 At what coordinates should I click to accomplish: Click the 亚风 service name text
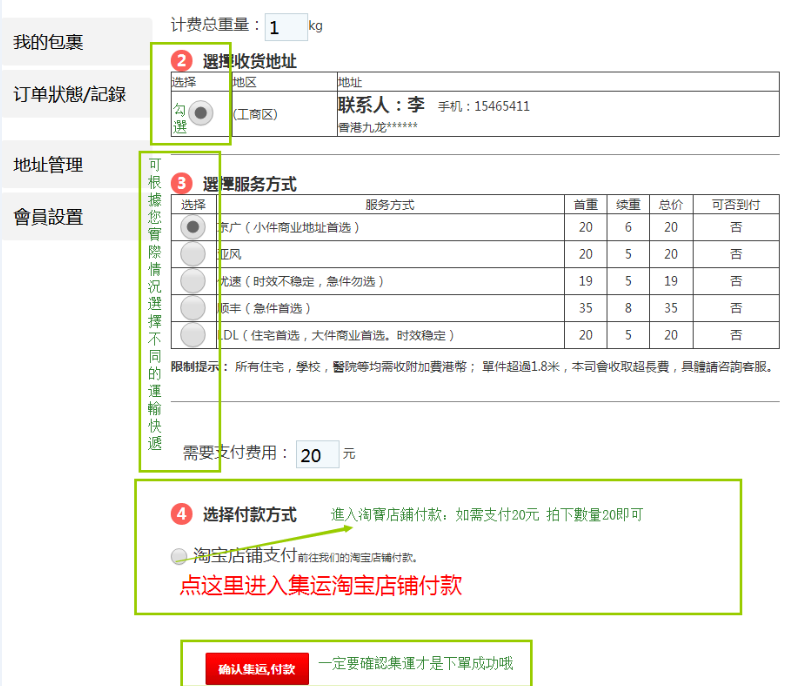click(230, 254)
